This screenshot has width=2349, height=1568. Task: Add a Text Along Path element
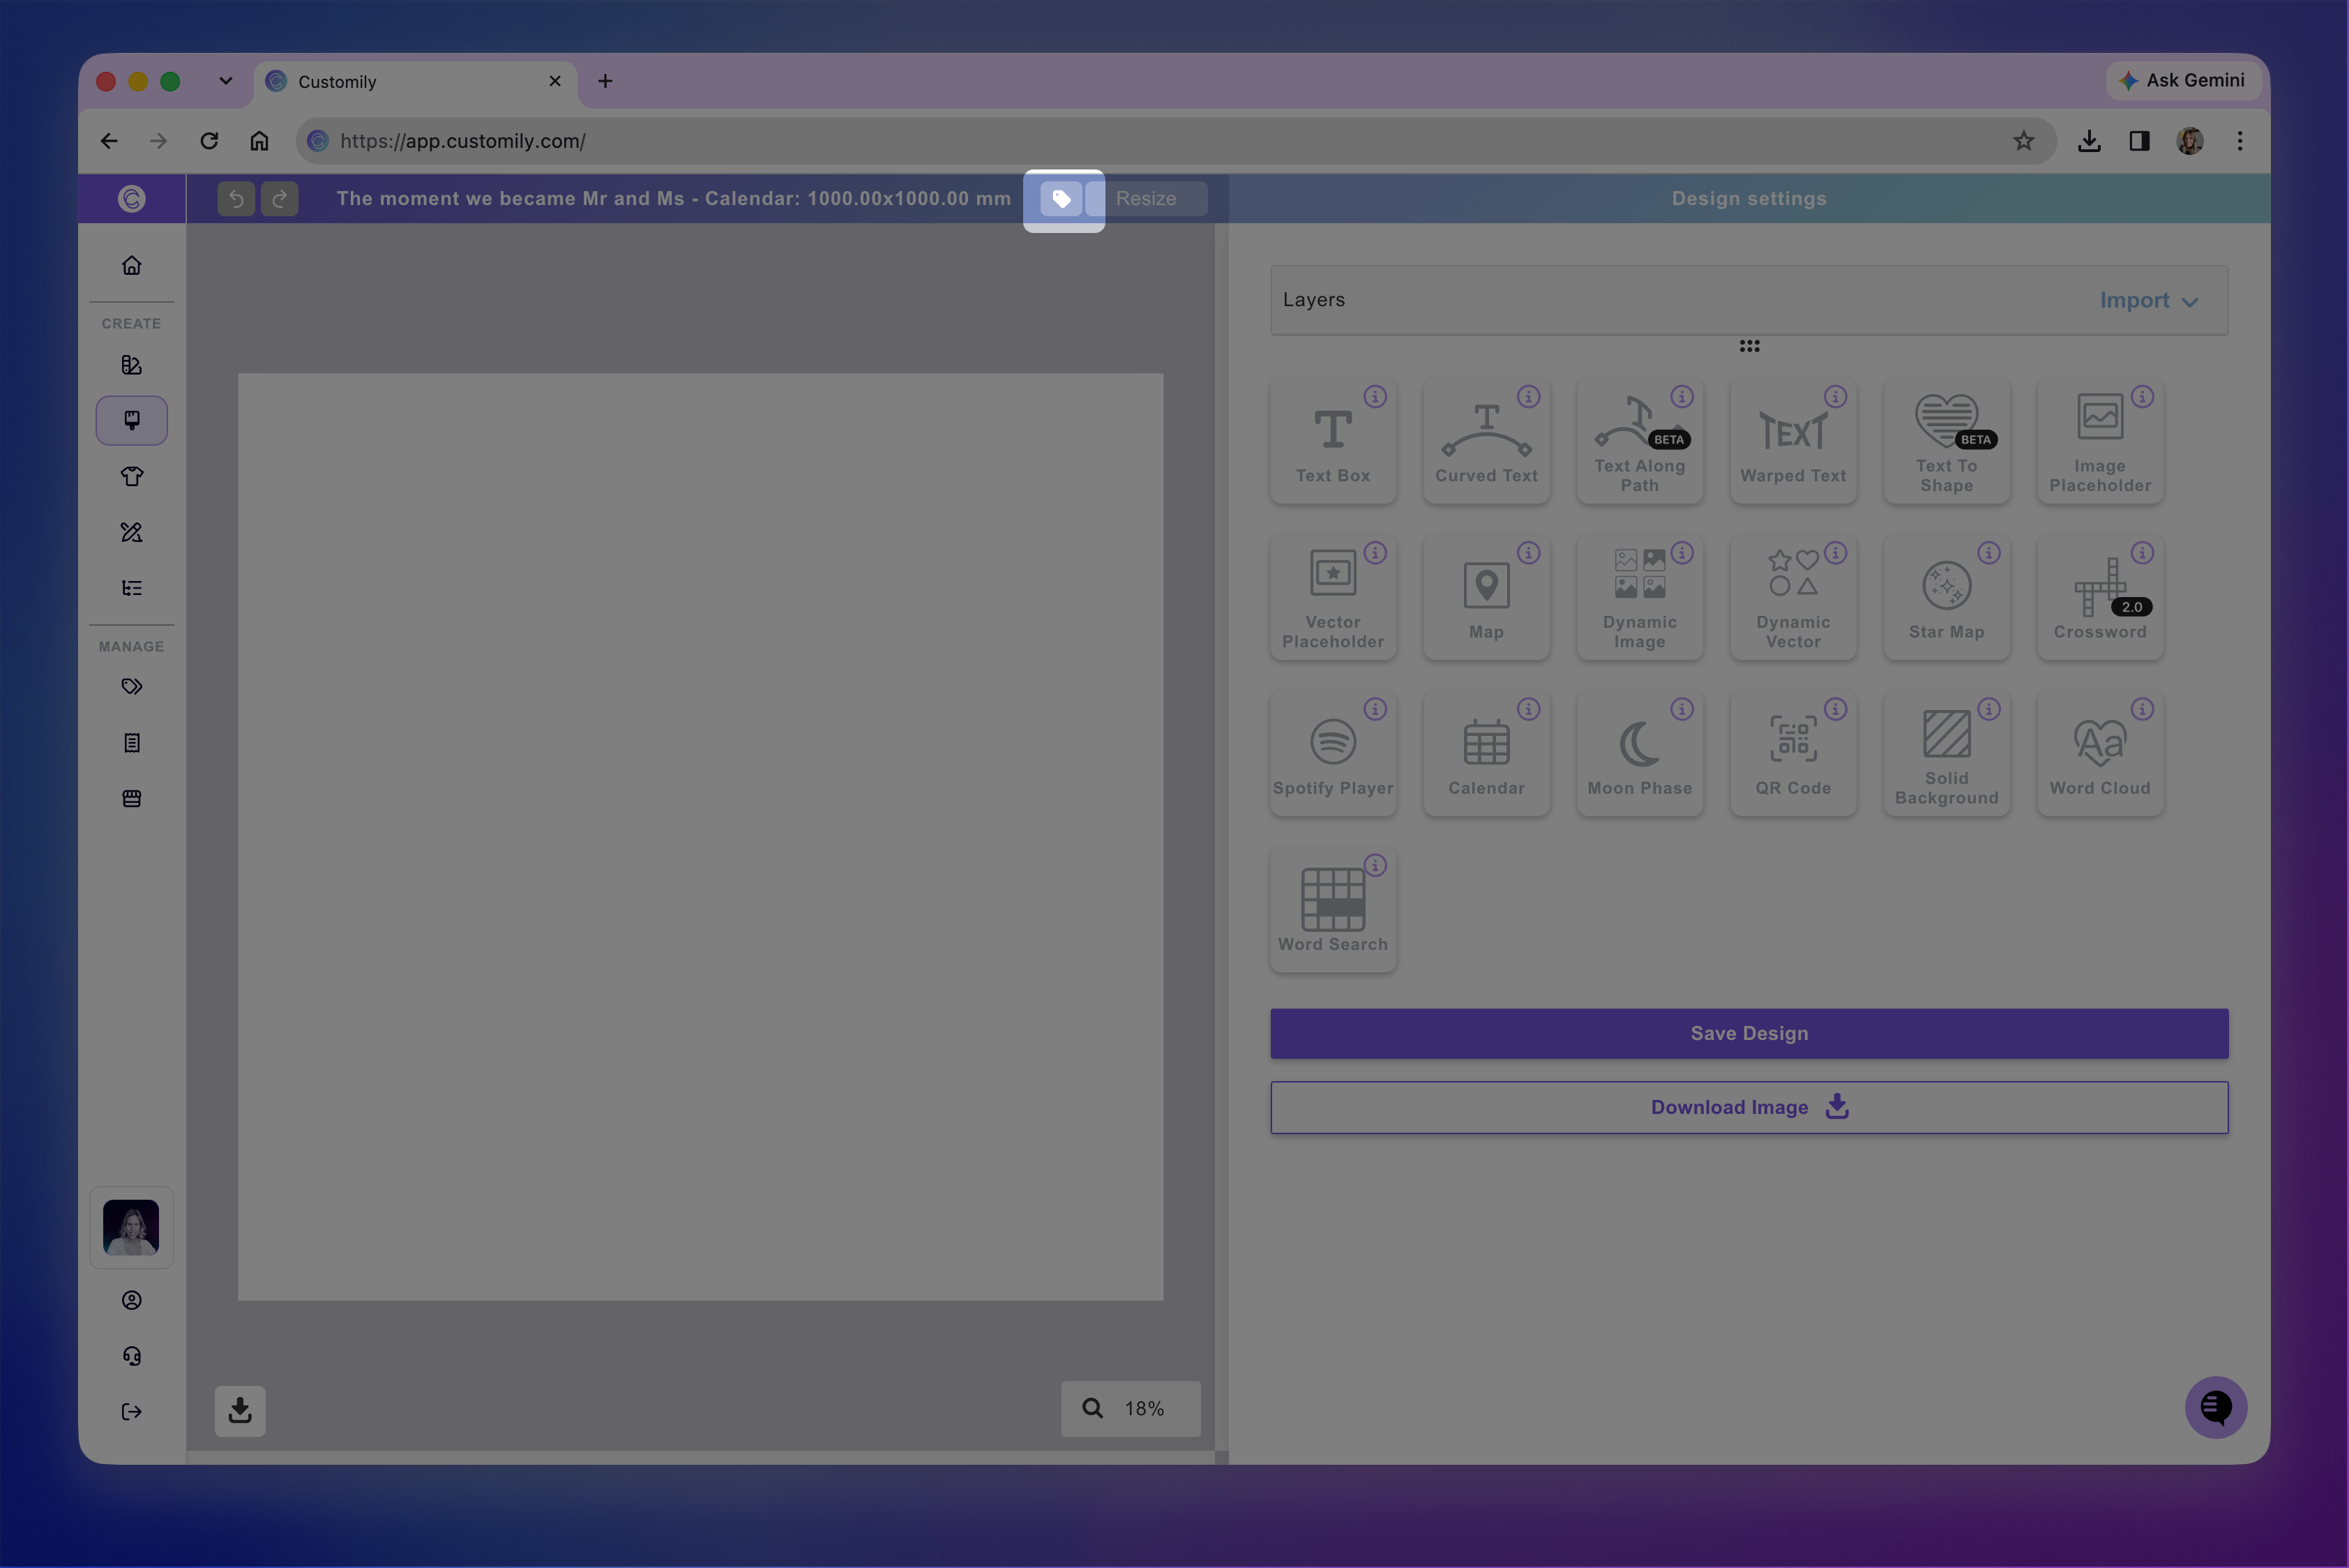coord(1640,441)
